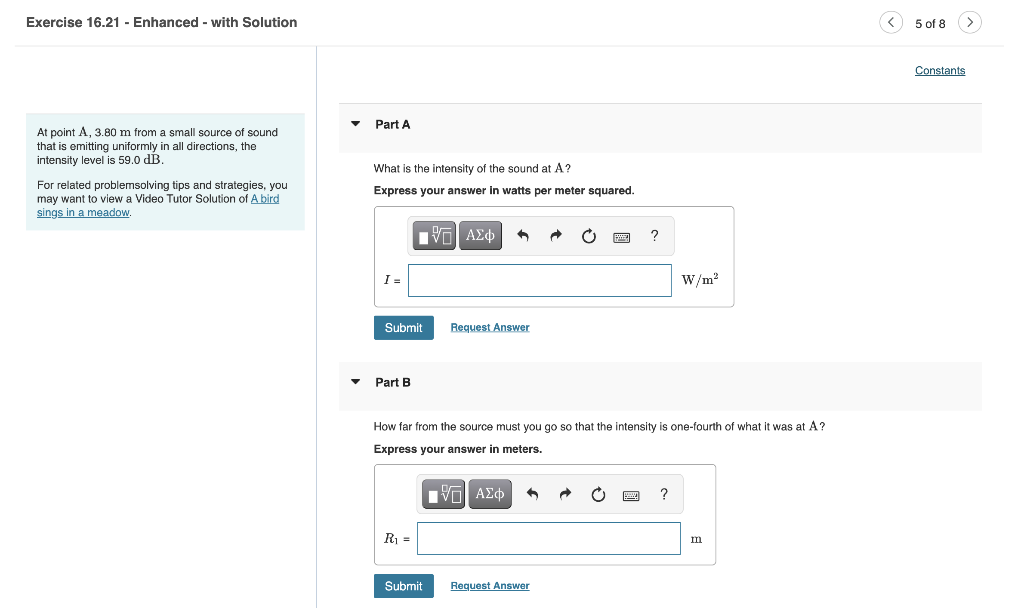Open Greek symbols palette in Part A
1024x608 pixels.
tap(481, 236)
